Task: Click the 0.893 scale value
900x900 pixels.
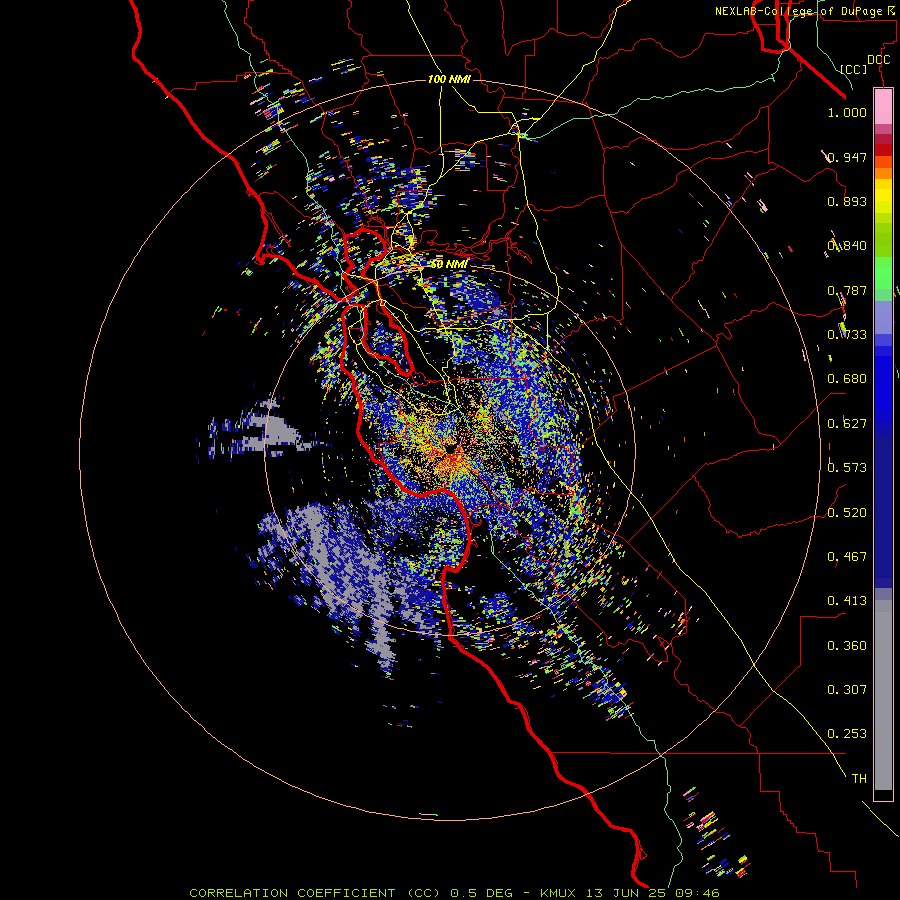Action: 847,201
